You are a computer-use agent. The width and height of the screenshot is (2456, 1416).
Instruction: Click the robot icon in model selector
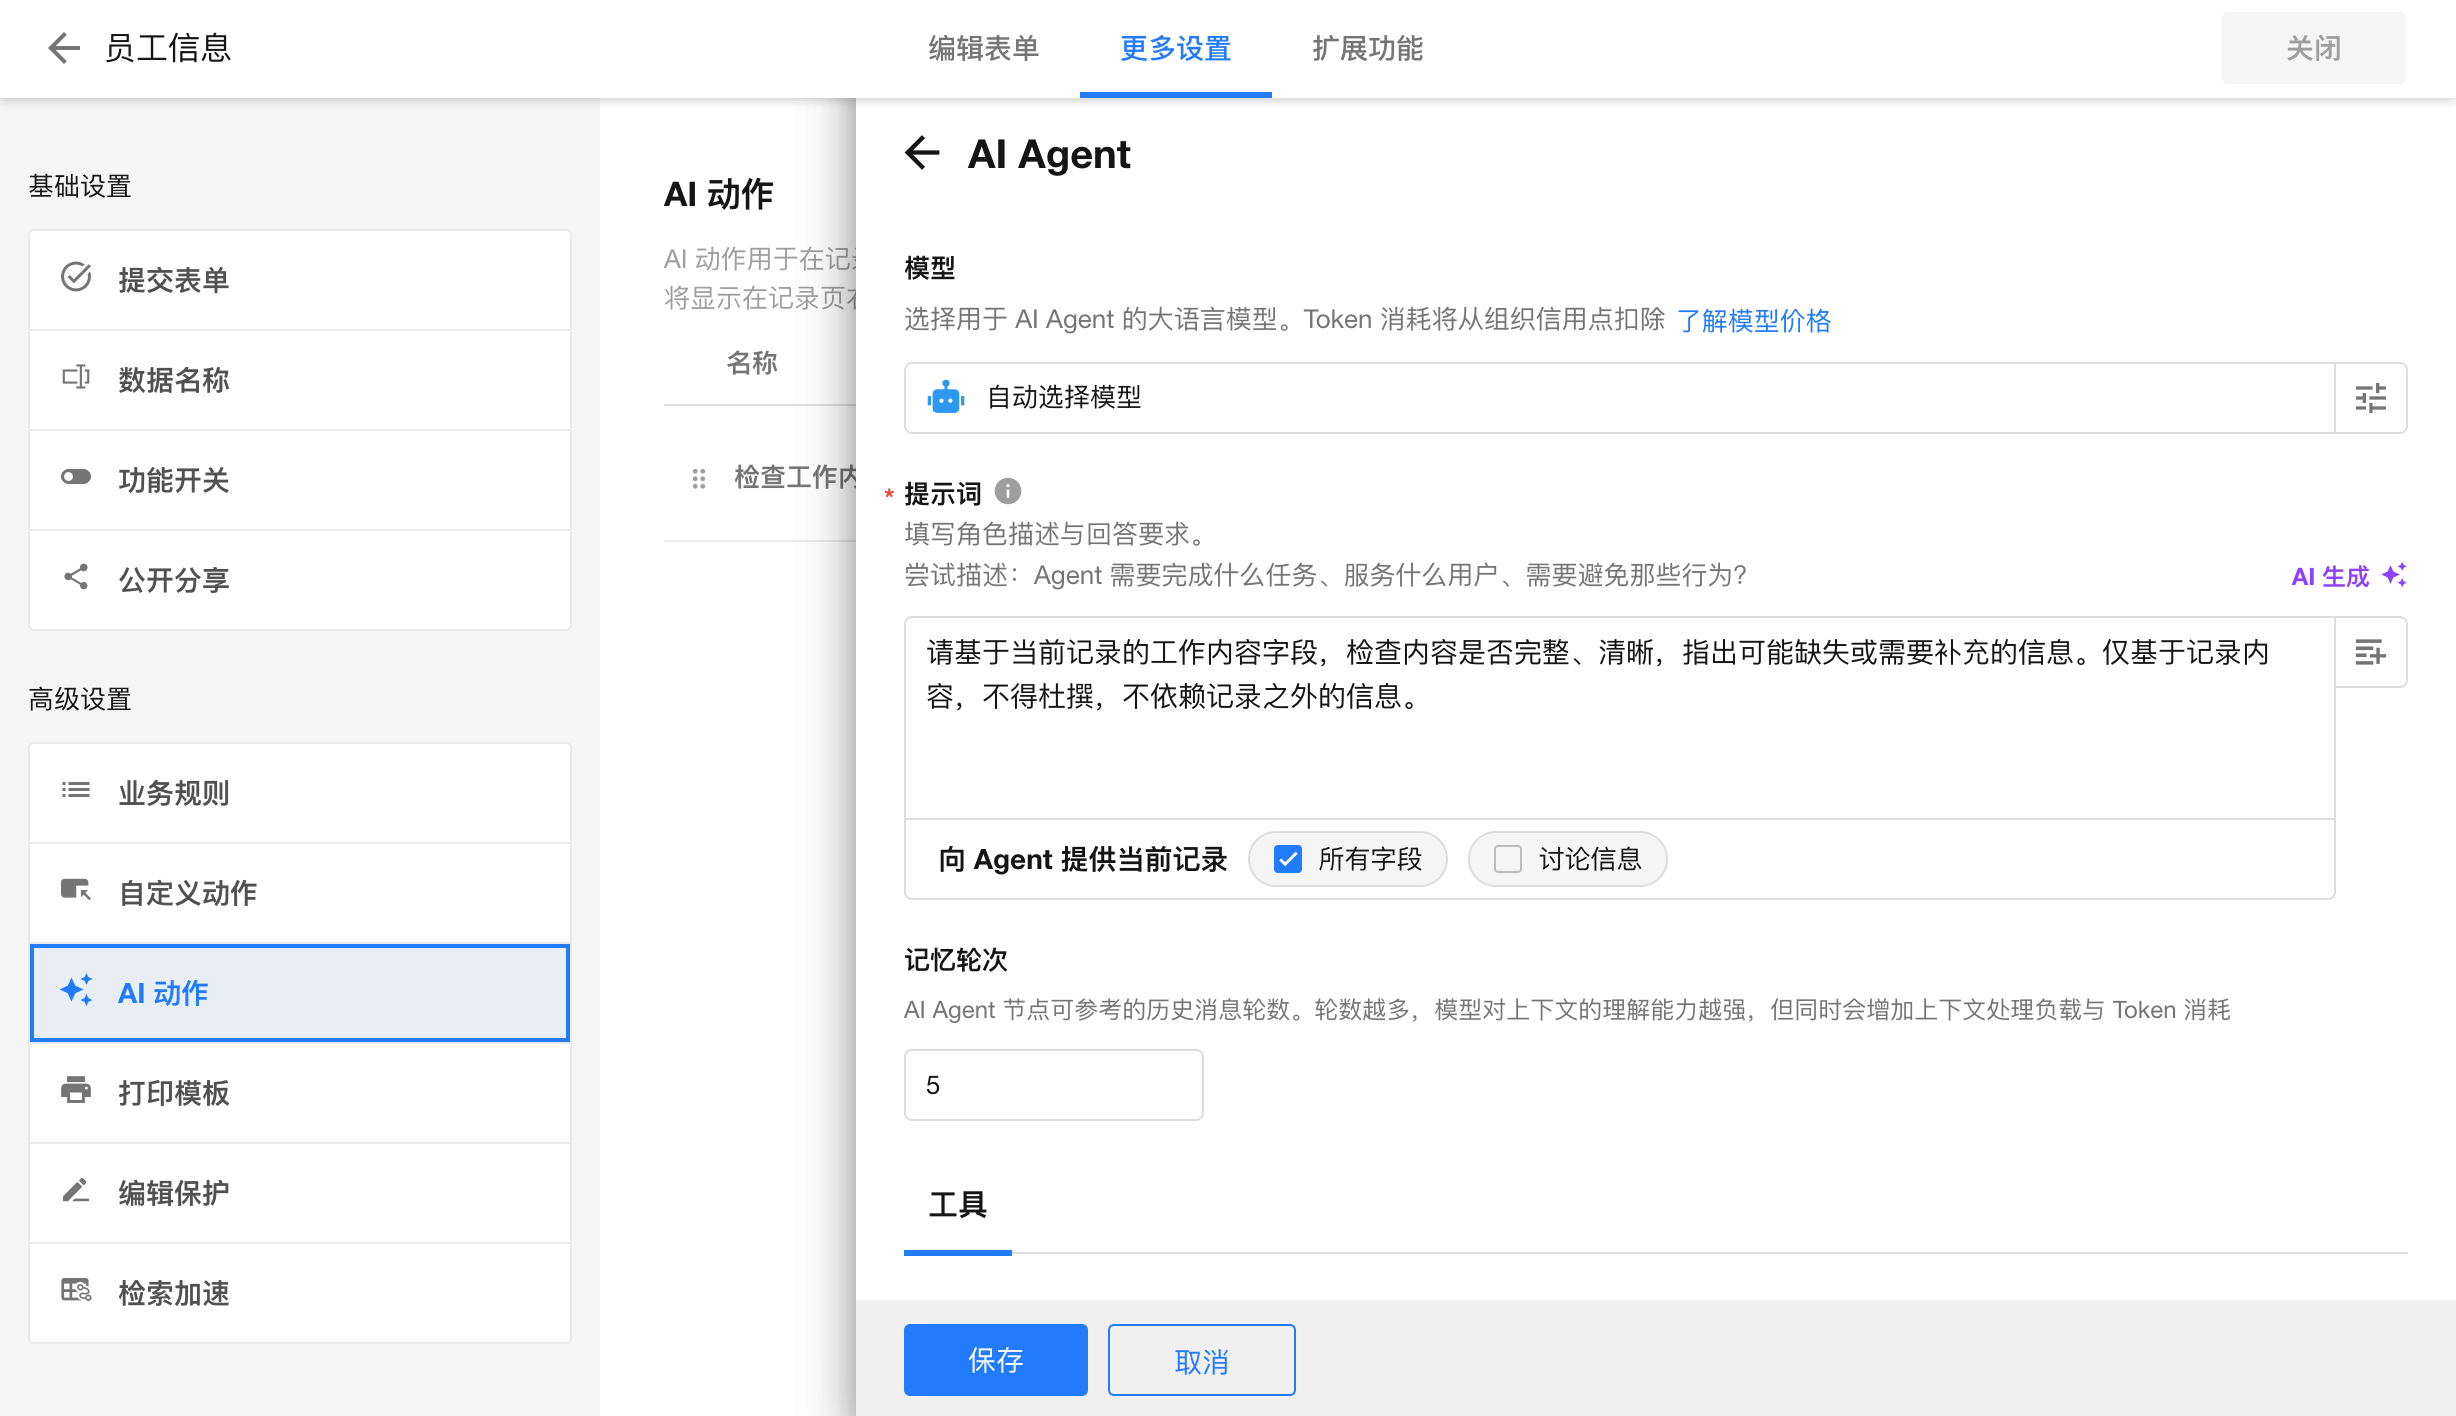pos(945,398)
